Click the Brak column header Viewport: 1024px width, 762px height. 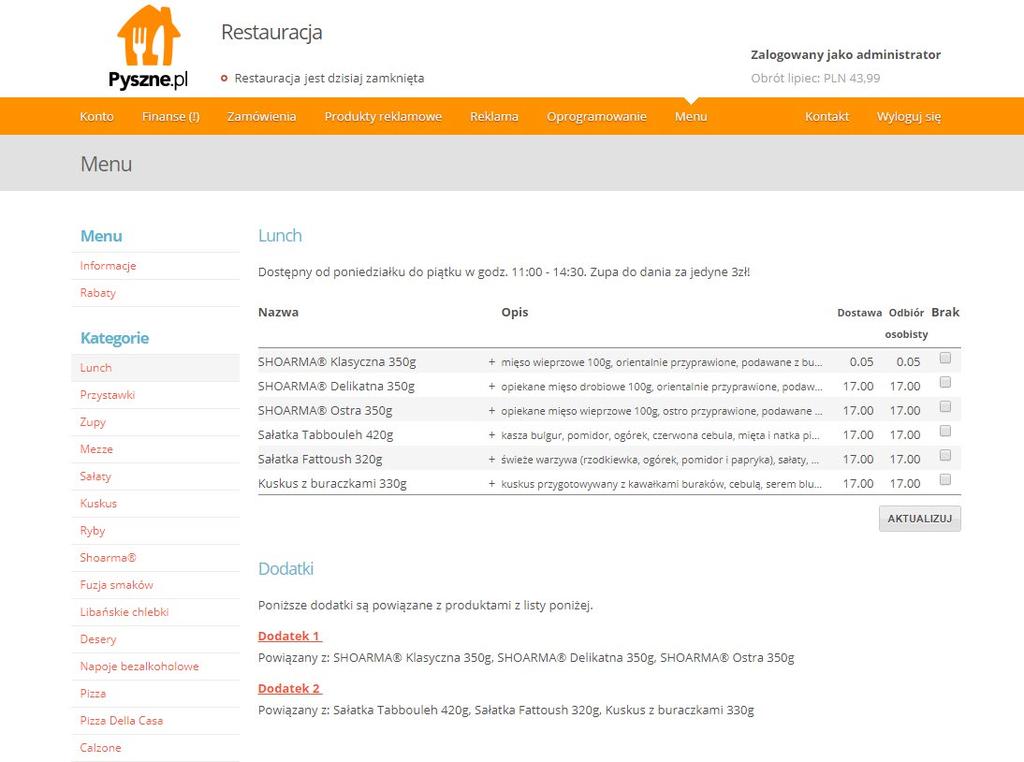pyautogui.click(x=945, y=312)
